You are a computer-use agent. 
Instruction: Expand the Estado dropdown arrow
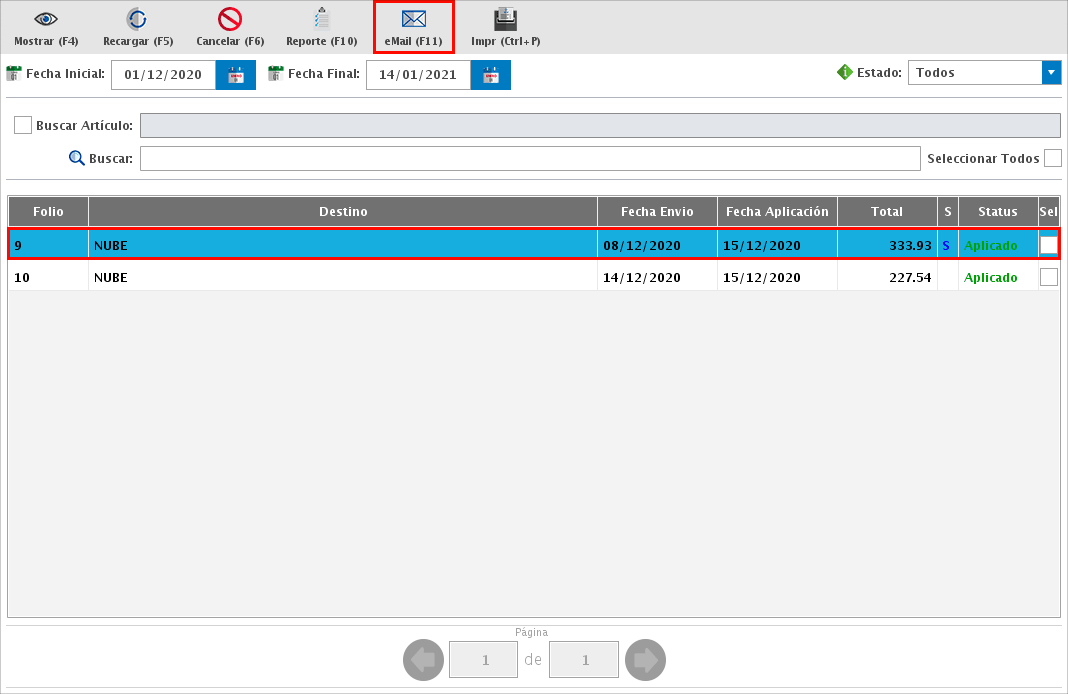coord(1051,73)
